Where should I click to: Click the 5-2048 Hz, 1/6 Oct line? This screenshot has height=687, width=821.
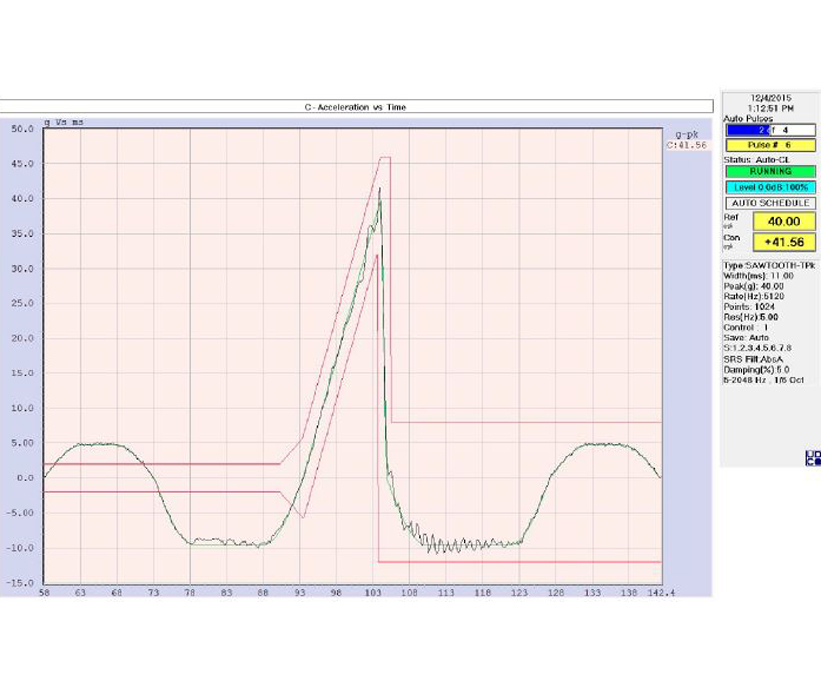[763, 380]
